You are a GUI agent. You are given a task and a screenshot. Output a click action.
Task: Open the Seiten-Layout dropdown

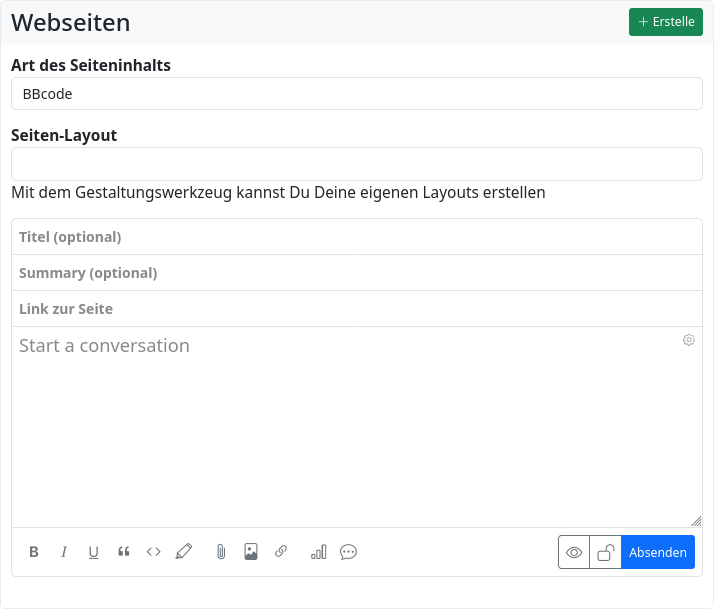click(x=357, y=164)
